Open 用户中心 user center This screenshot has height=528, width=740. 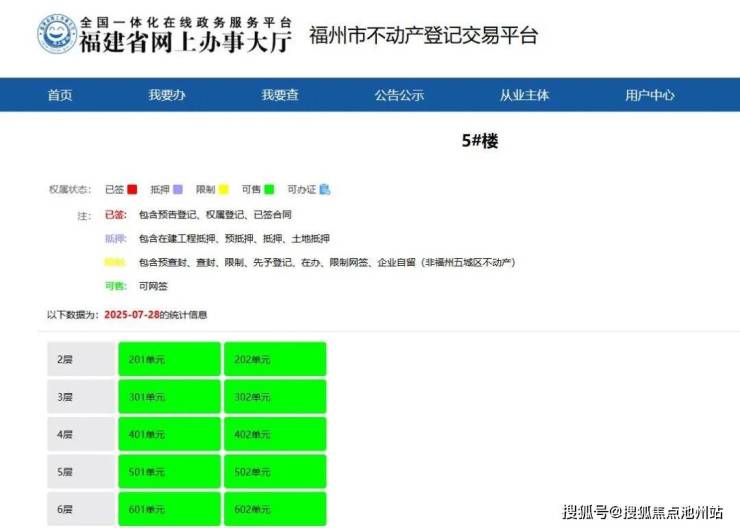[650, 95]
